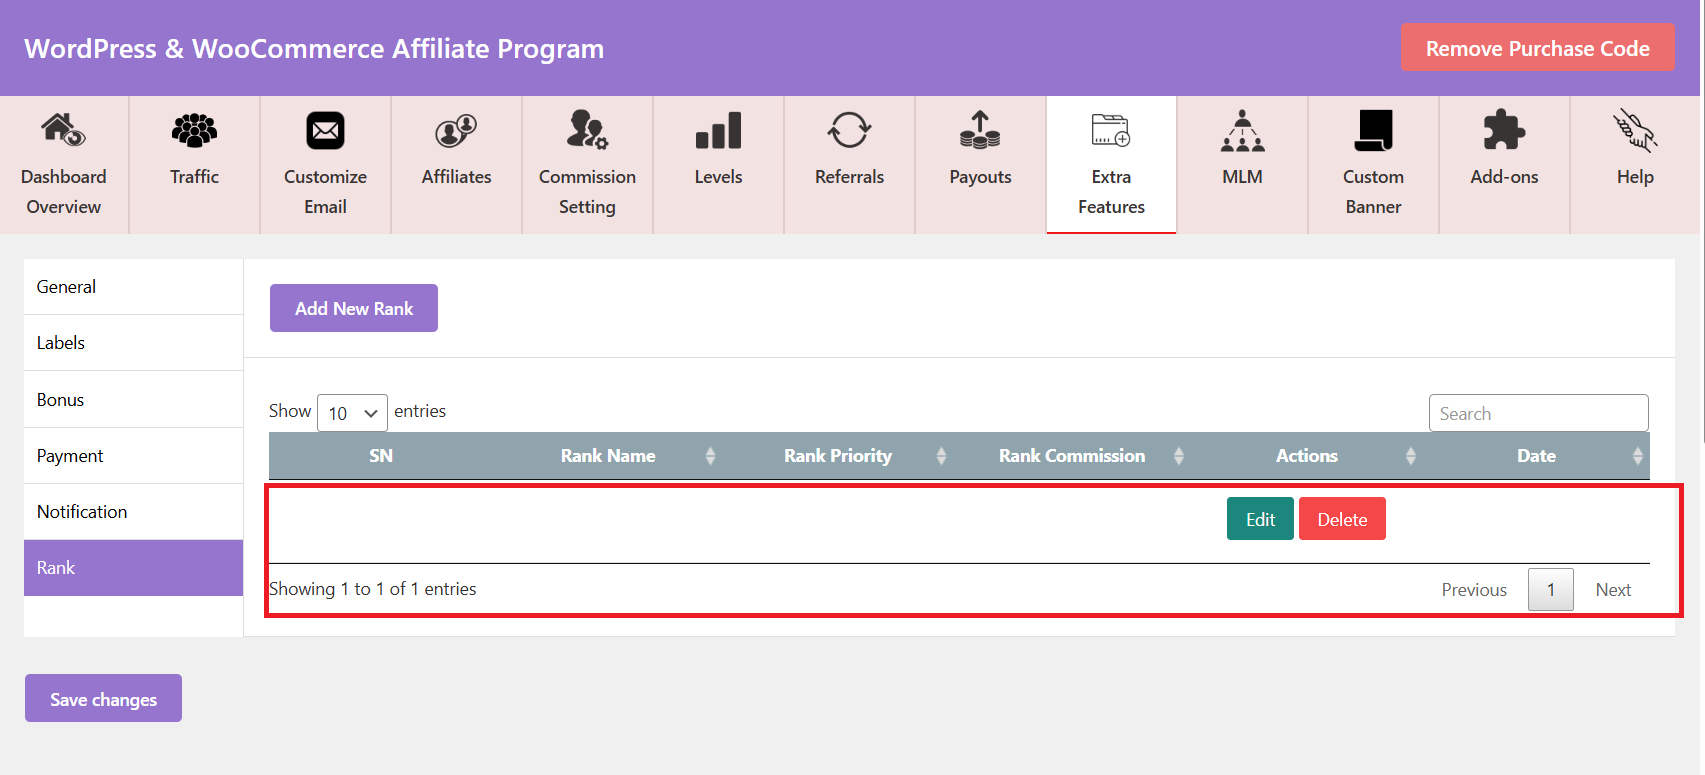1705x775 pixels.
Task: Open the Commission Setting gear-people icon
Action: [587, 130]
